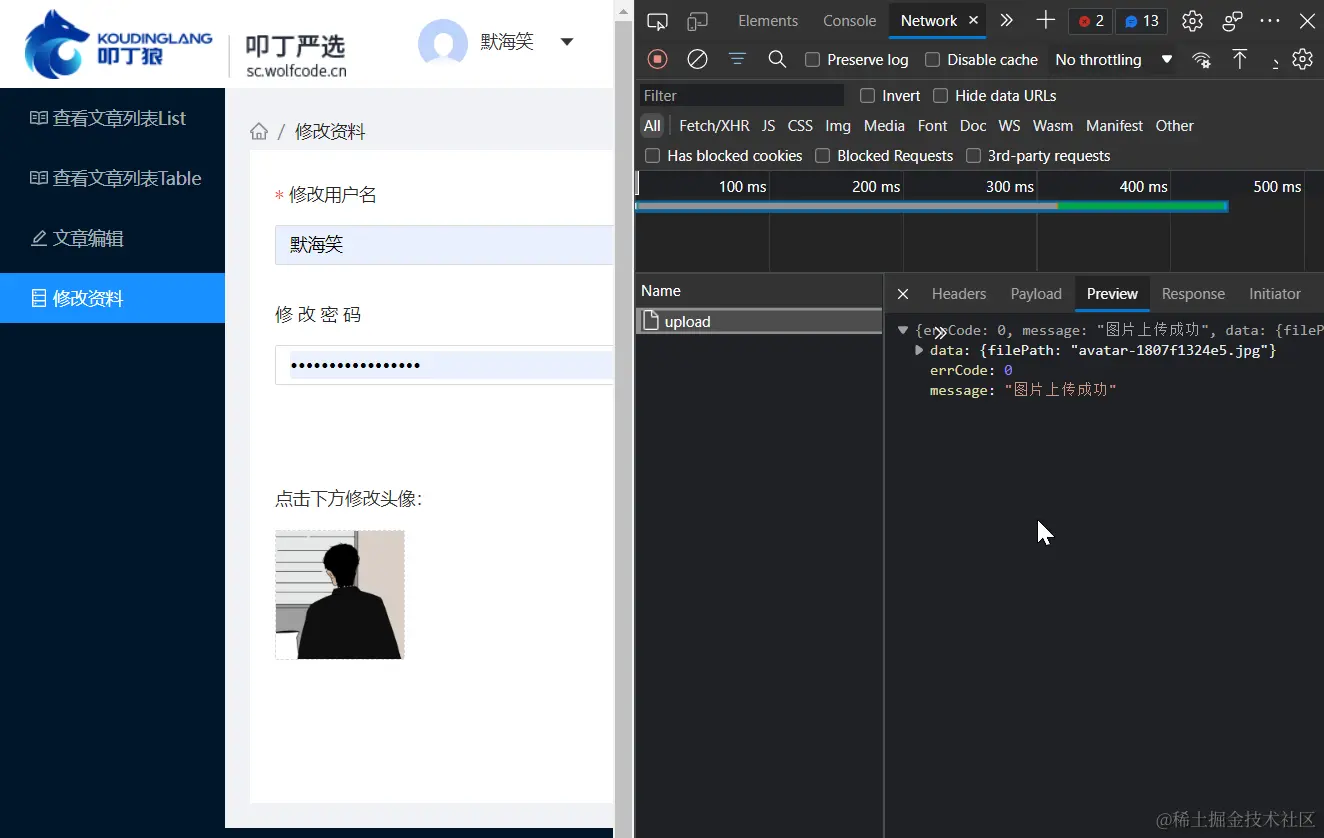Open the Payload tab
The image size is (1324, 838).
coord(1036,294)
